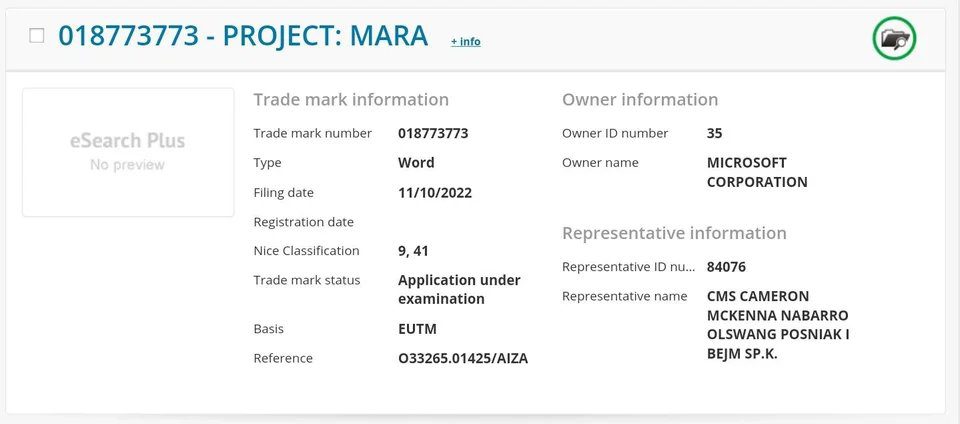Select the Representative ID 84076
Screen dimensions: 960x424
[726, 267]
